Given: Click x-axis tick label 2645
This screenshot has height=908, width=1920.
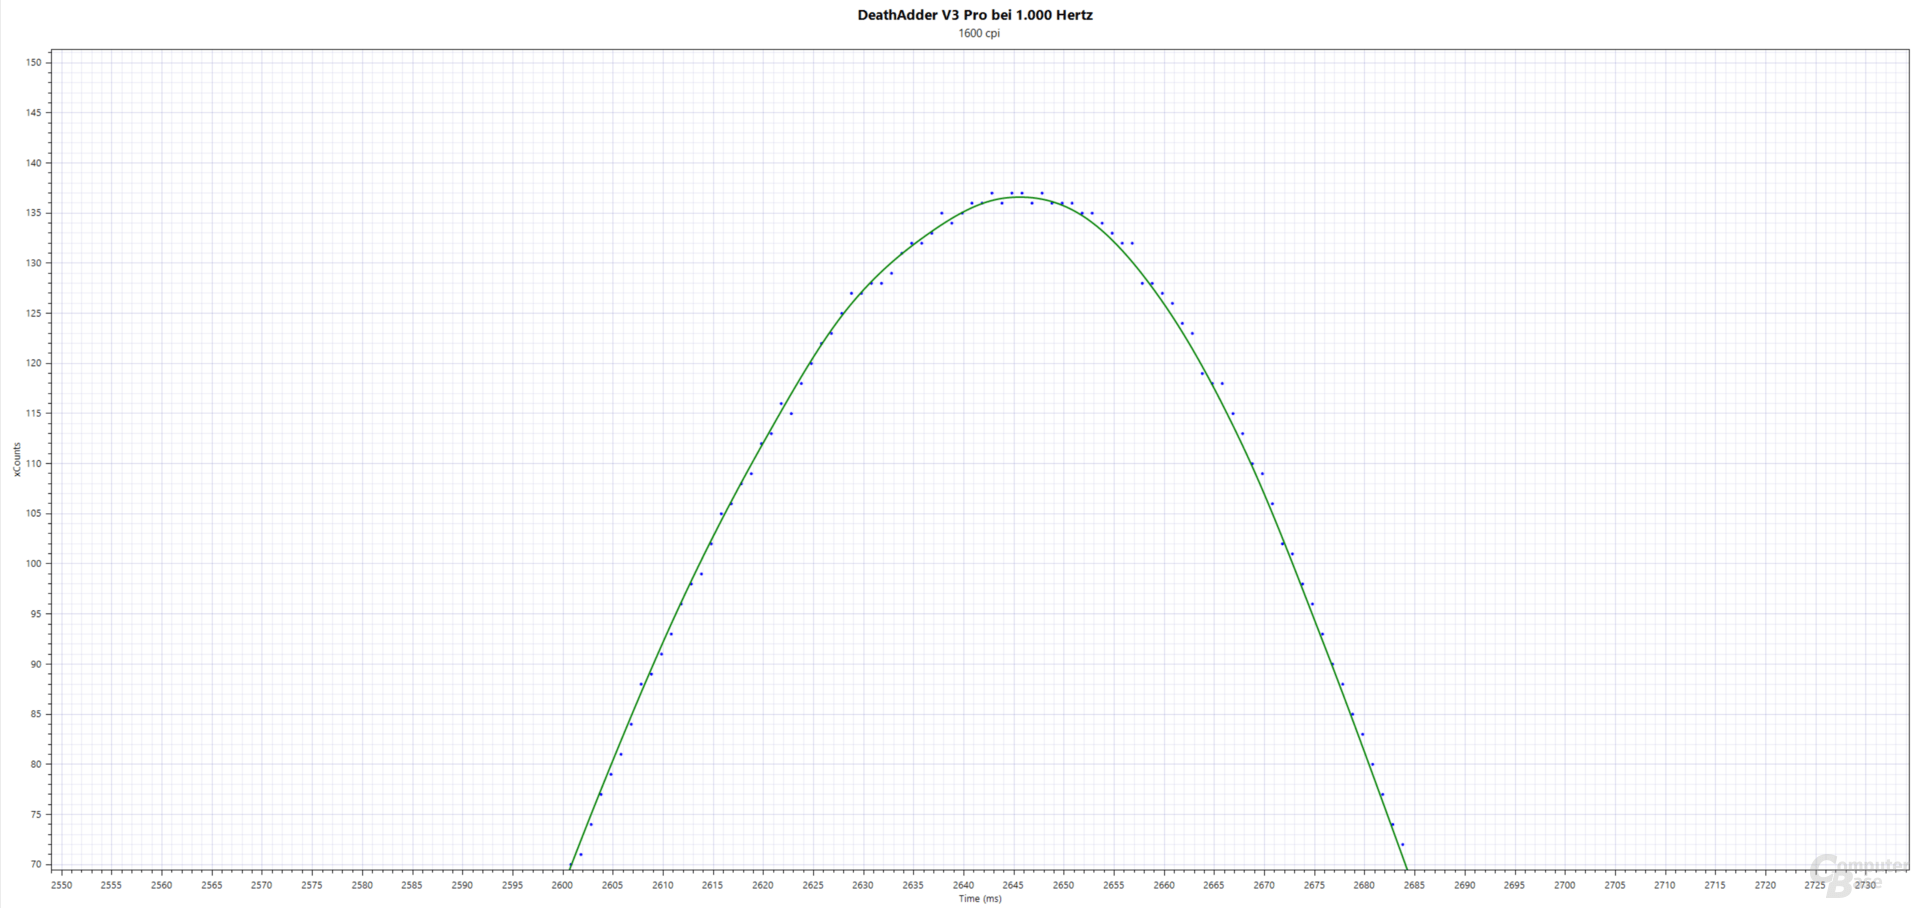Looking at the screenshot, I should tap(1013, 885).
